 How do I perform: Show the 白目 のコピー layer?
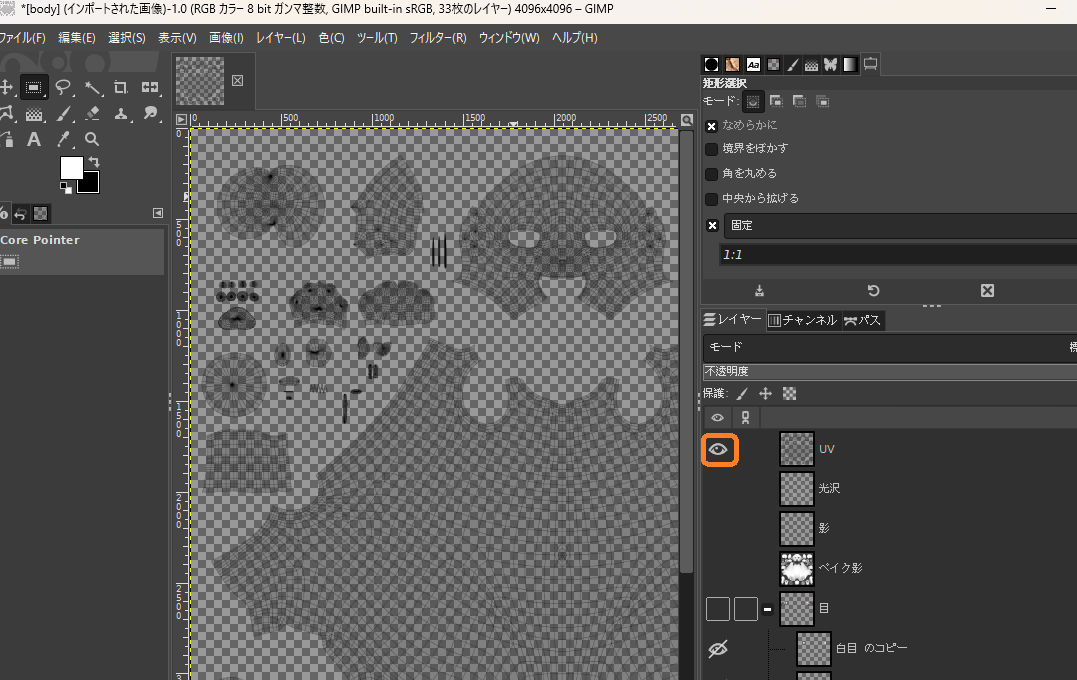(x=718, y=648)
